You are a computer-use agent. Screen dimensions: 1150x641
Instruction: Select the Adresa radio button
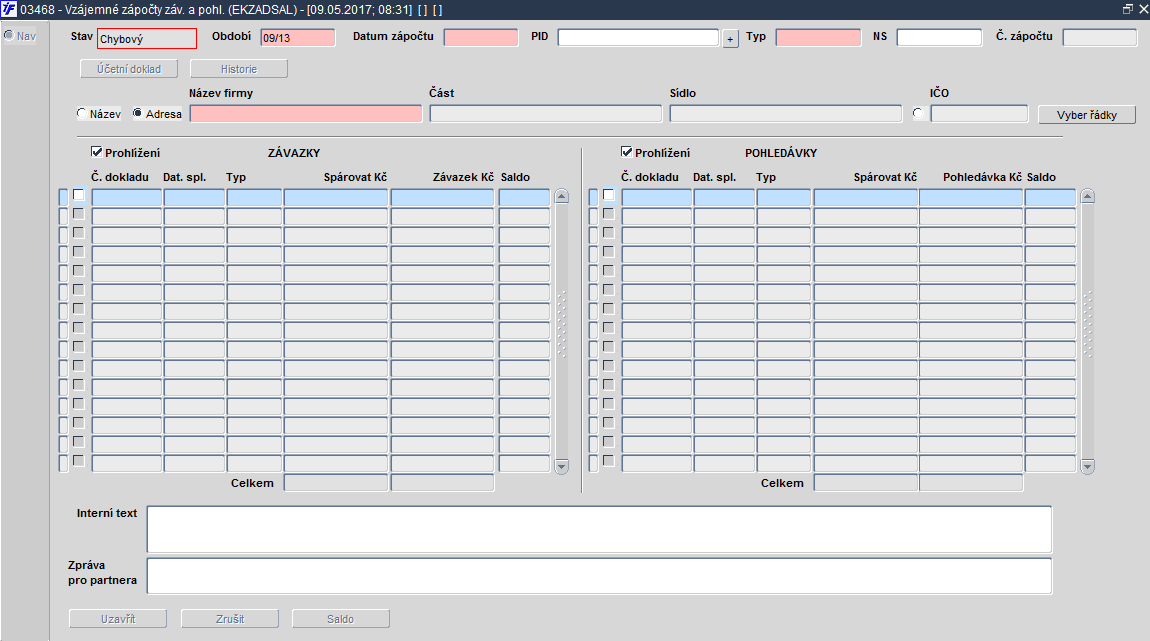(x=137, y=114)
